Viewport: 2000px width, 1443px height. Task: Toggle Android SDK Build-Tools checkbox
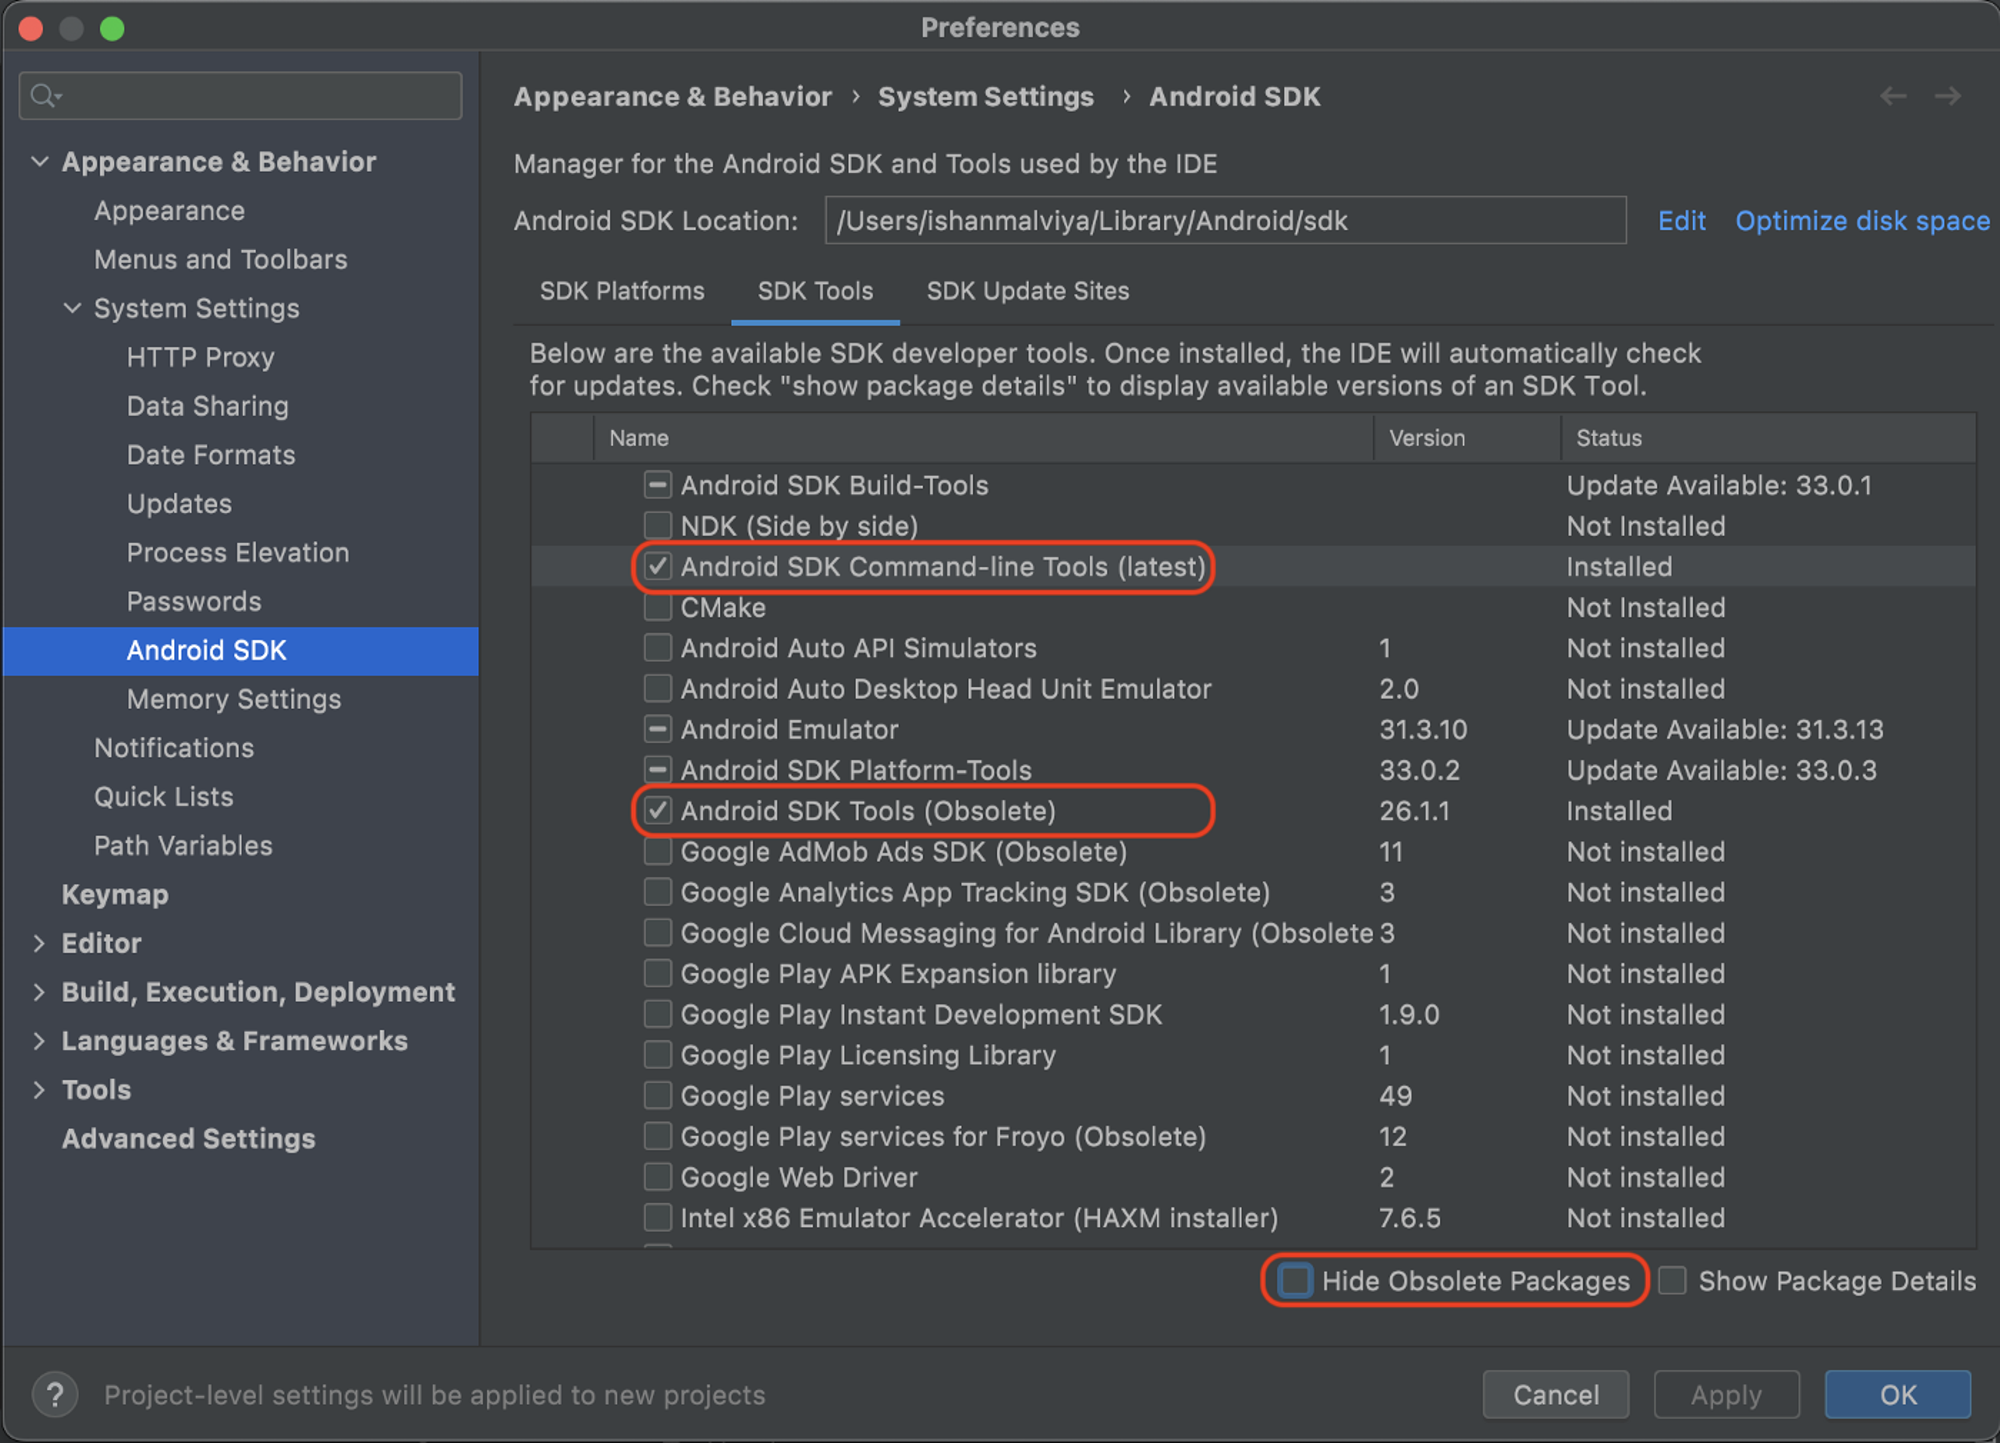[x=657, y=485]
